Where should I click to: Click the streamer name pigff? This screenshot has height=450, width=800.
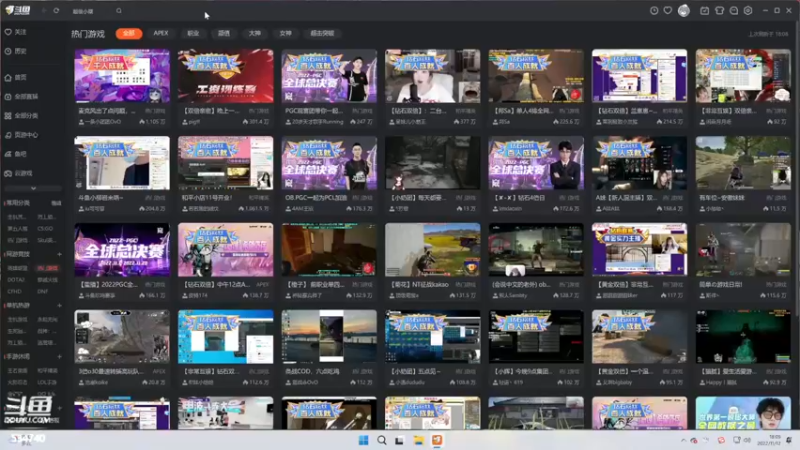pos(194,122)
